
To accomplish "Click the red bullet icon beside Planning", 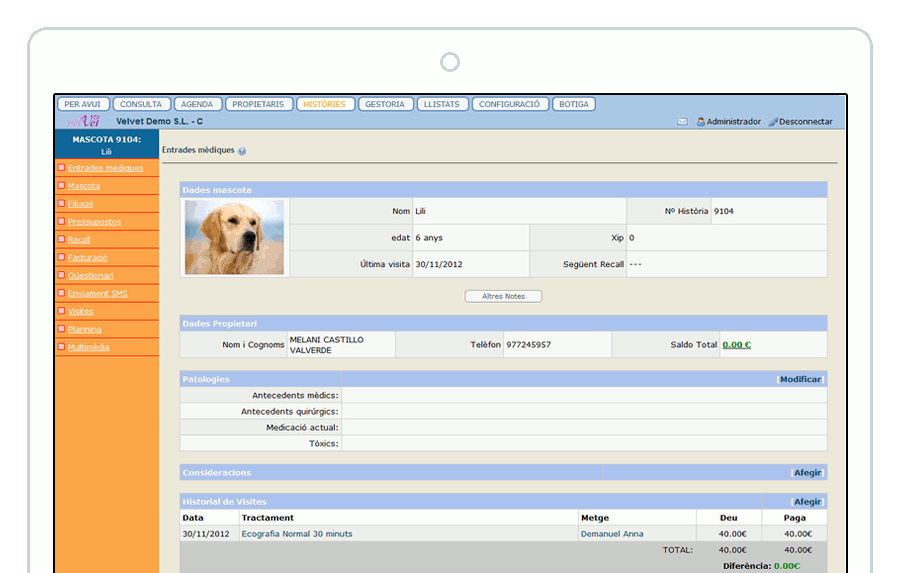I will tap(61, 329).
